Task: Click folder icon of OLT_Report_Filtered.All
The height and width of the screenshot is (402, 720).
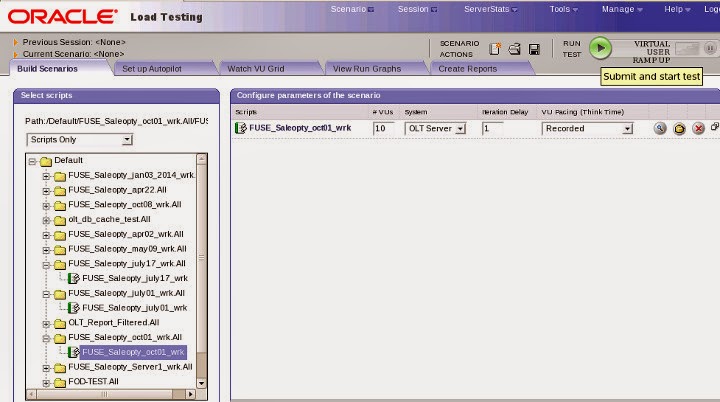Action: click(x=60, y=323)
